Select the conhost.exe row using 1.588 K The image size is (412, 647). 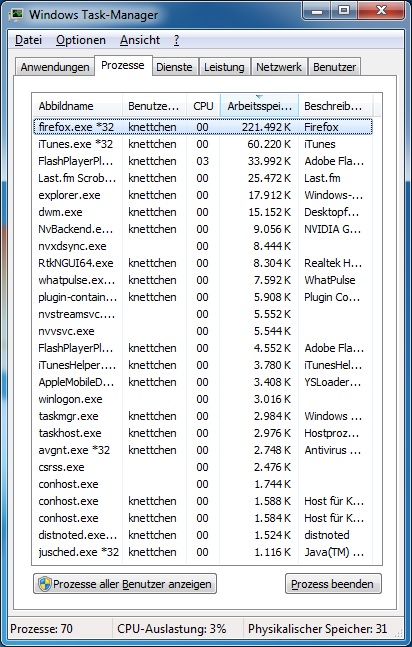pos(203,501)
